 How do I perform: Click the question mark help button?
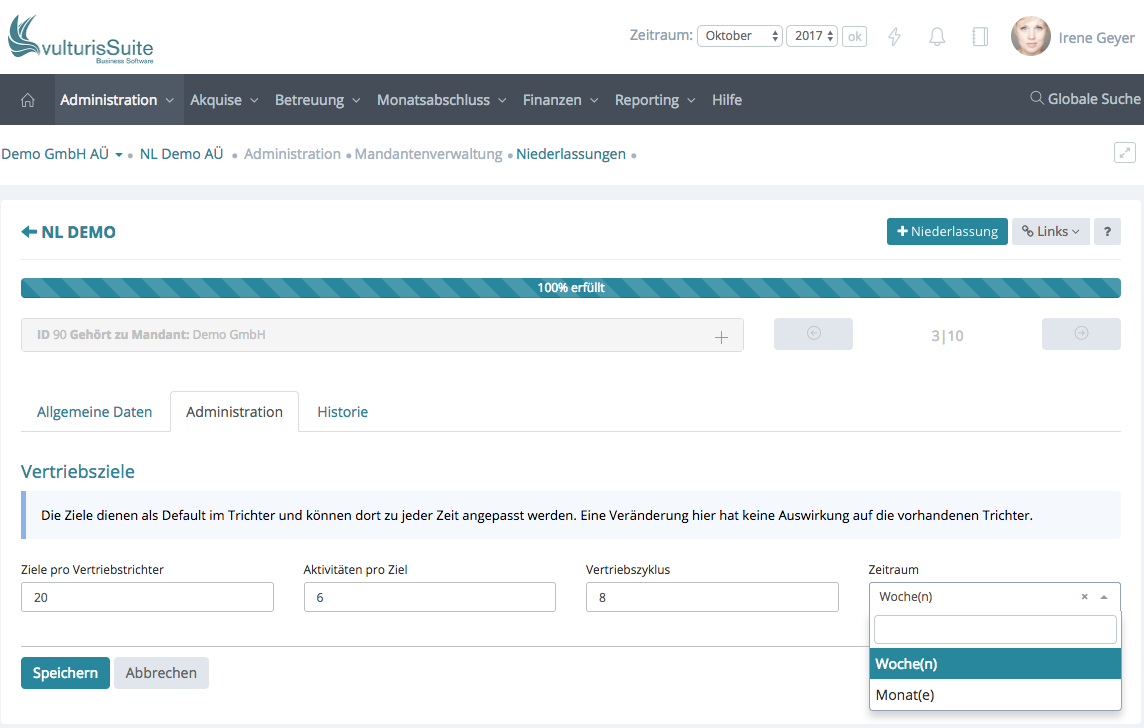click(x=1107, y=232)
